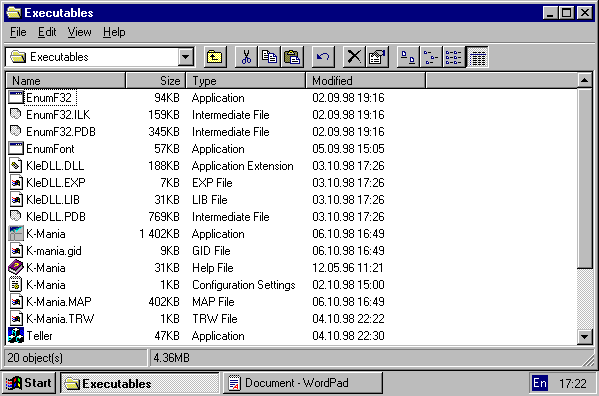Click the scrollbar down arrow
Screen dimensions: 599x396
tap(584, 336)
